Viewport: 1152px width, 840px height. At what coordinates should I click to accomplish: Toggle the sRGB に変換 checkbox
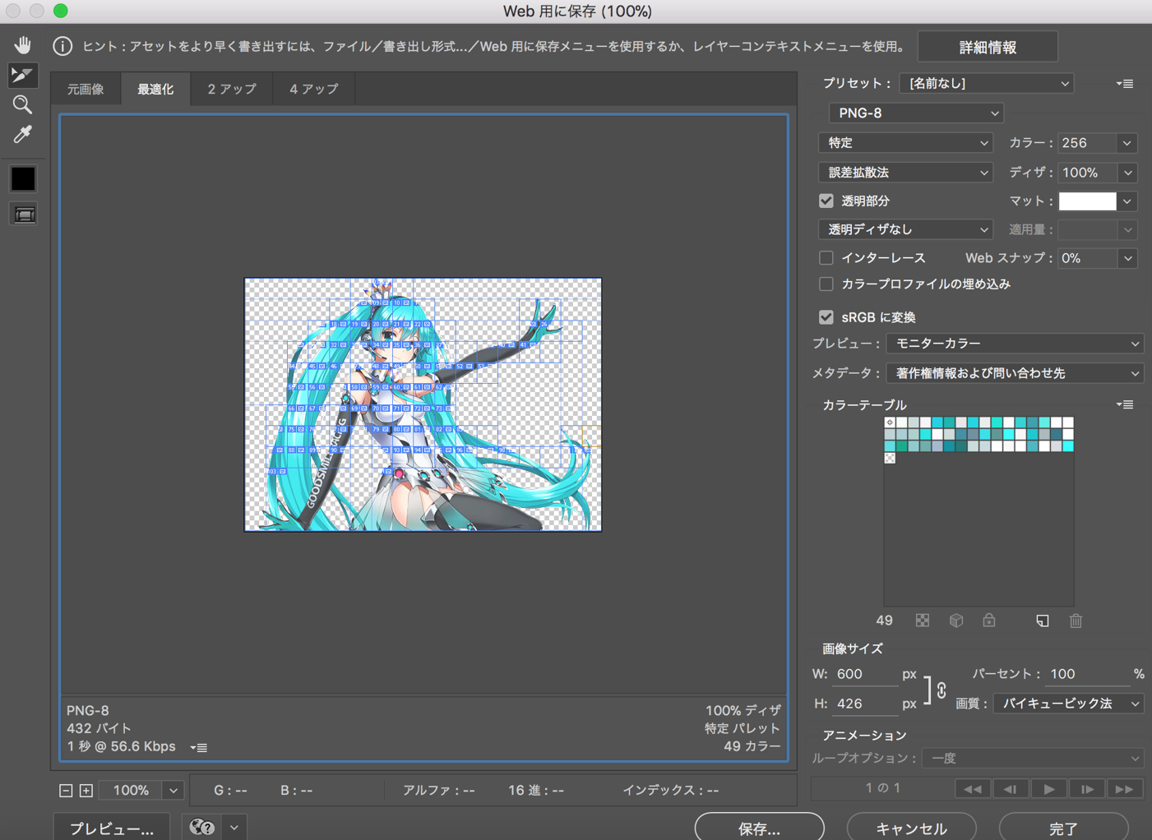pos(827,317)
